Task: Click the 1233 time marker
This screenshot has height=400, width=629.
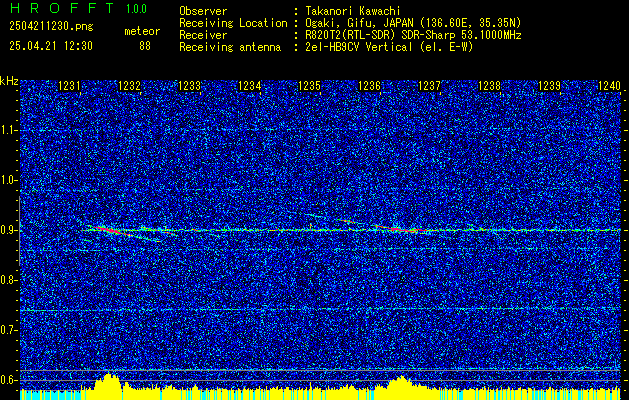Action: [x=189, y=86]
